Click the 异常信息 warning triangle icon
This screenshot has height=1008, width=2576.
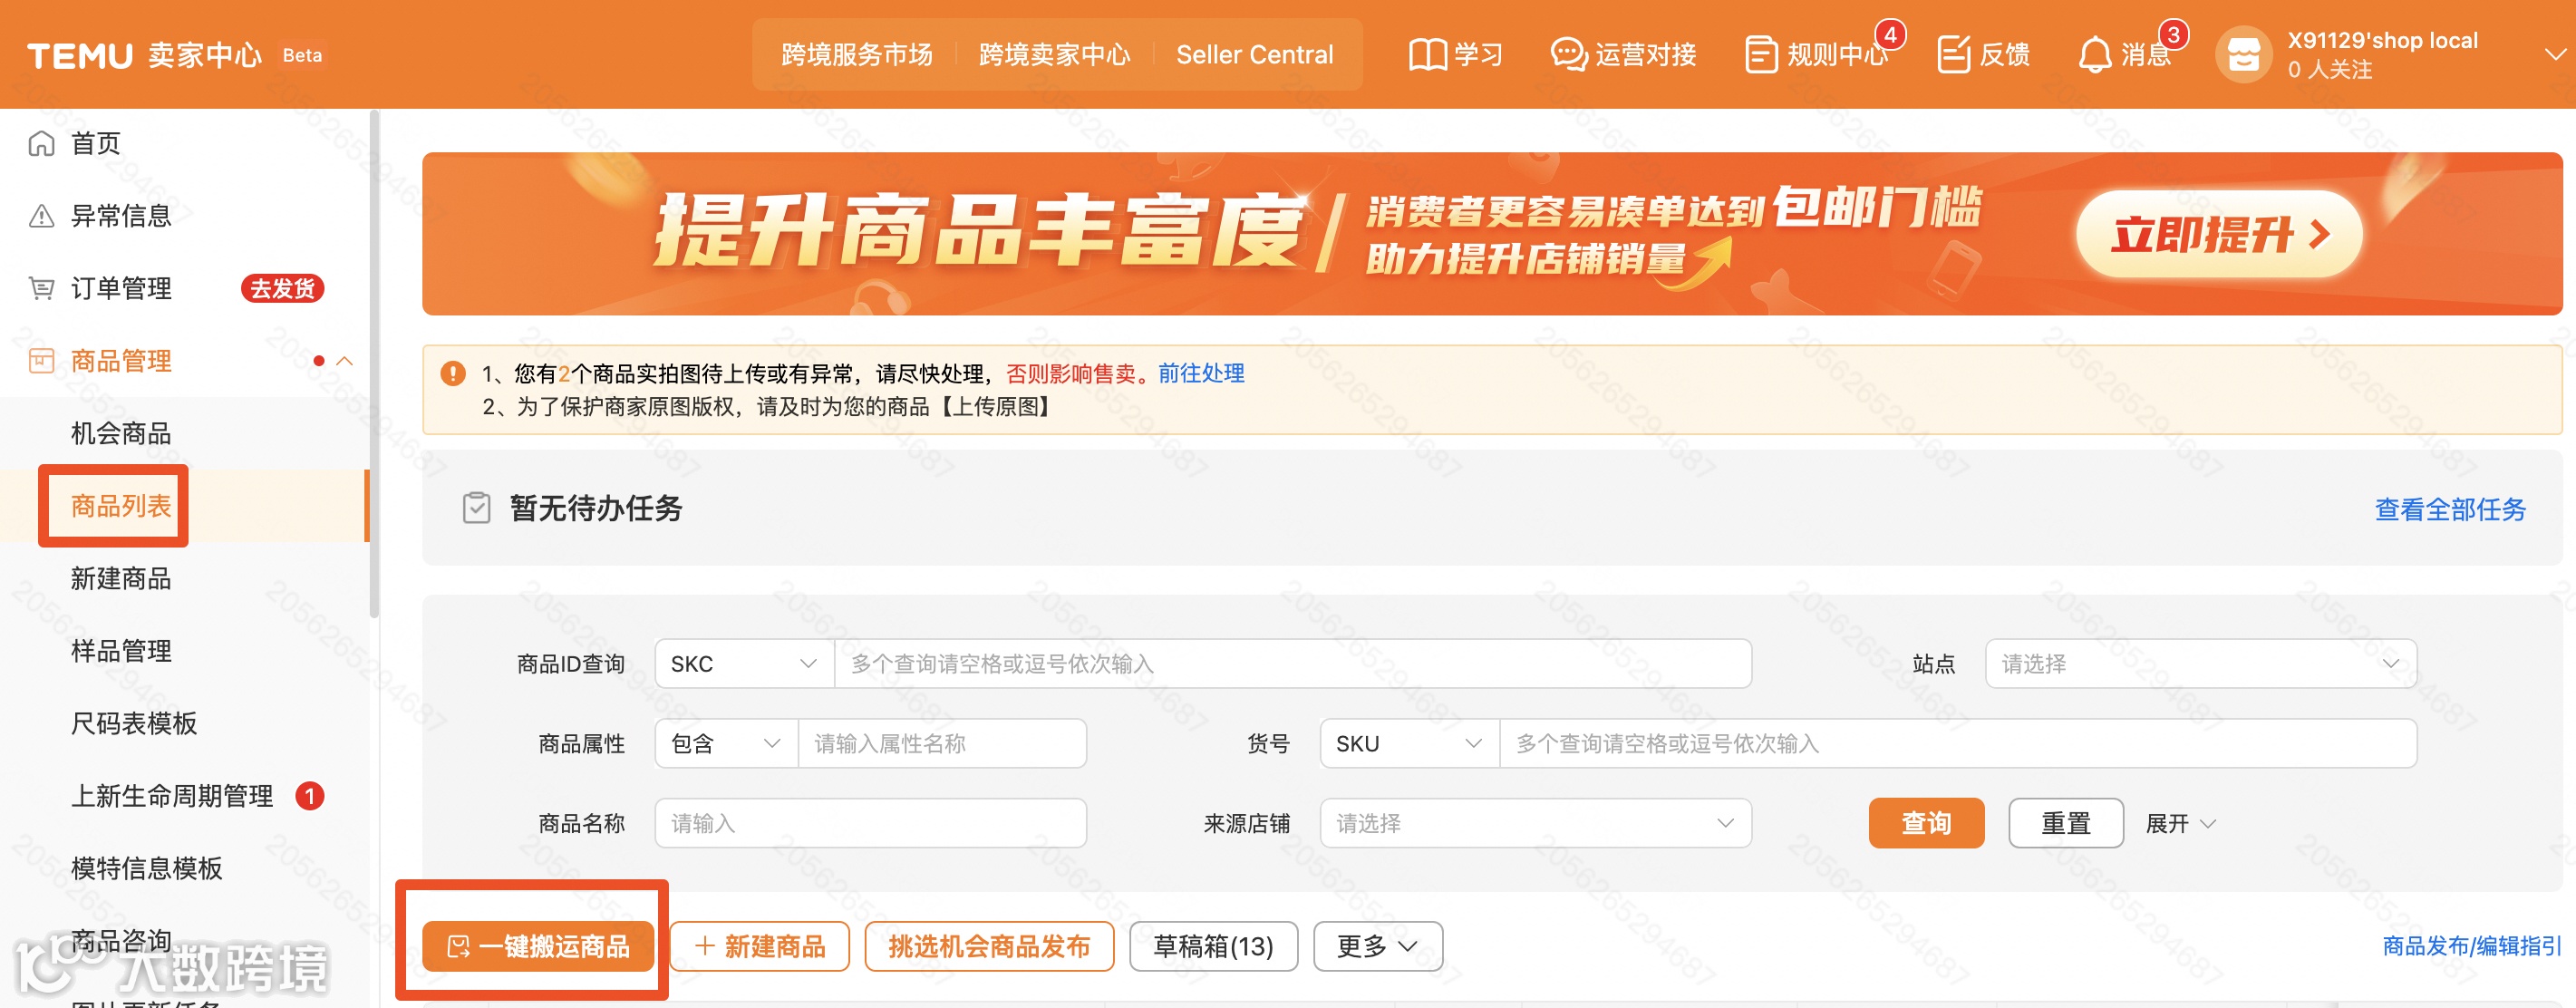[x=41, y=216]
